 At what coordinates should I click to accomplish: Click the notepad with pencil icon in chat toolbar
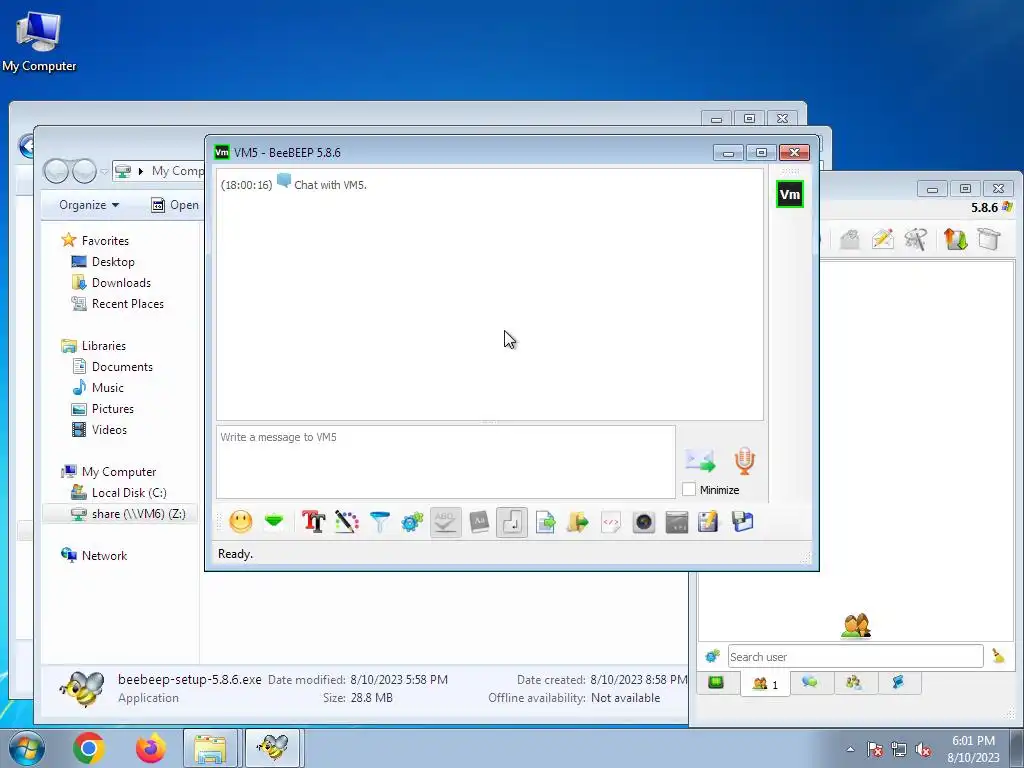[709, 522]
